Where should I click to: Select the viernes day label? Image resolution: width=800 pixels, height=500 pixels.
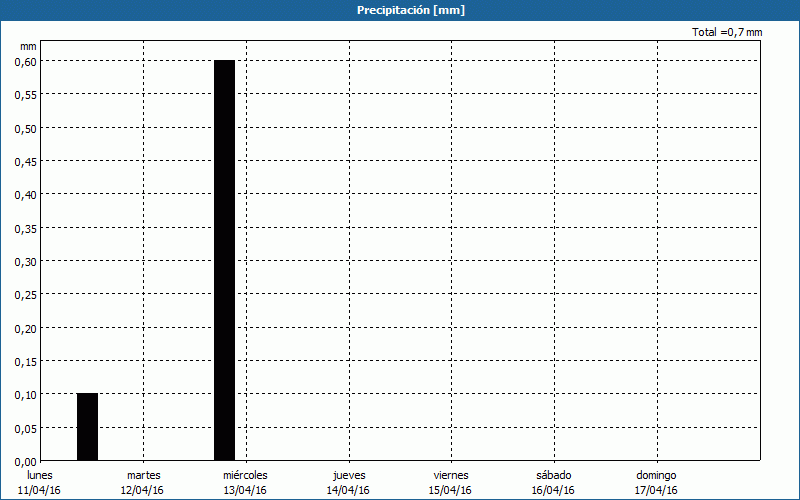pyautogui.click(x=451, y=475)
